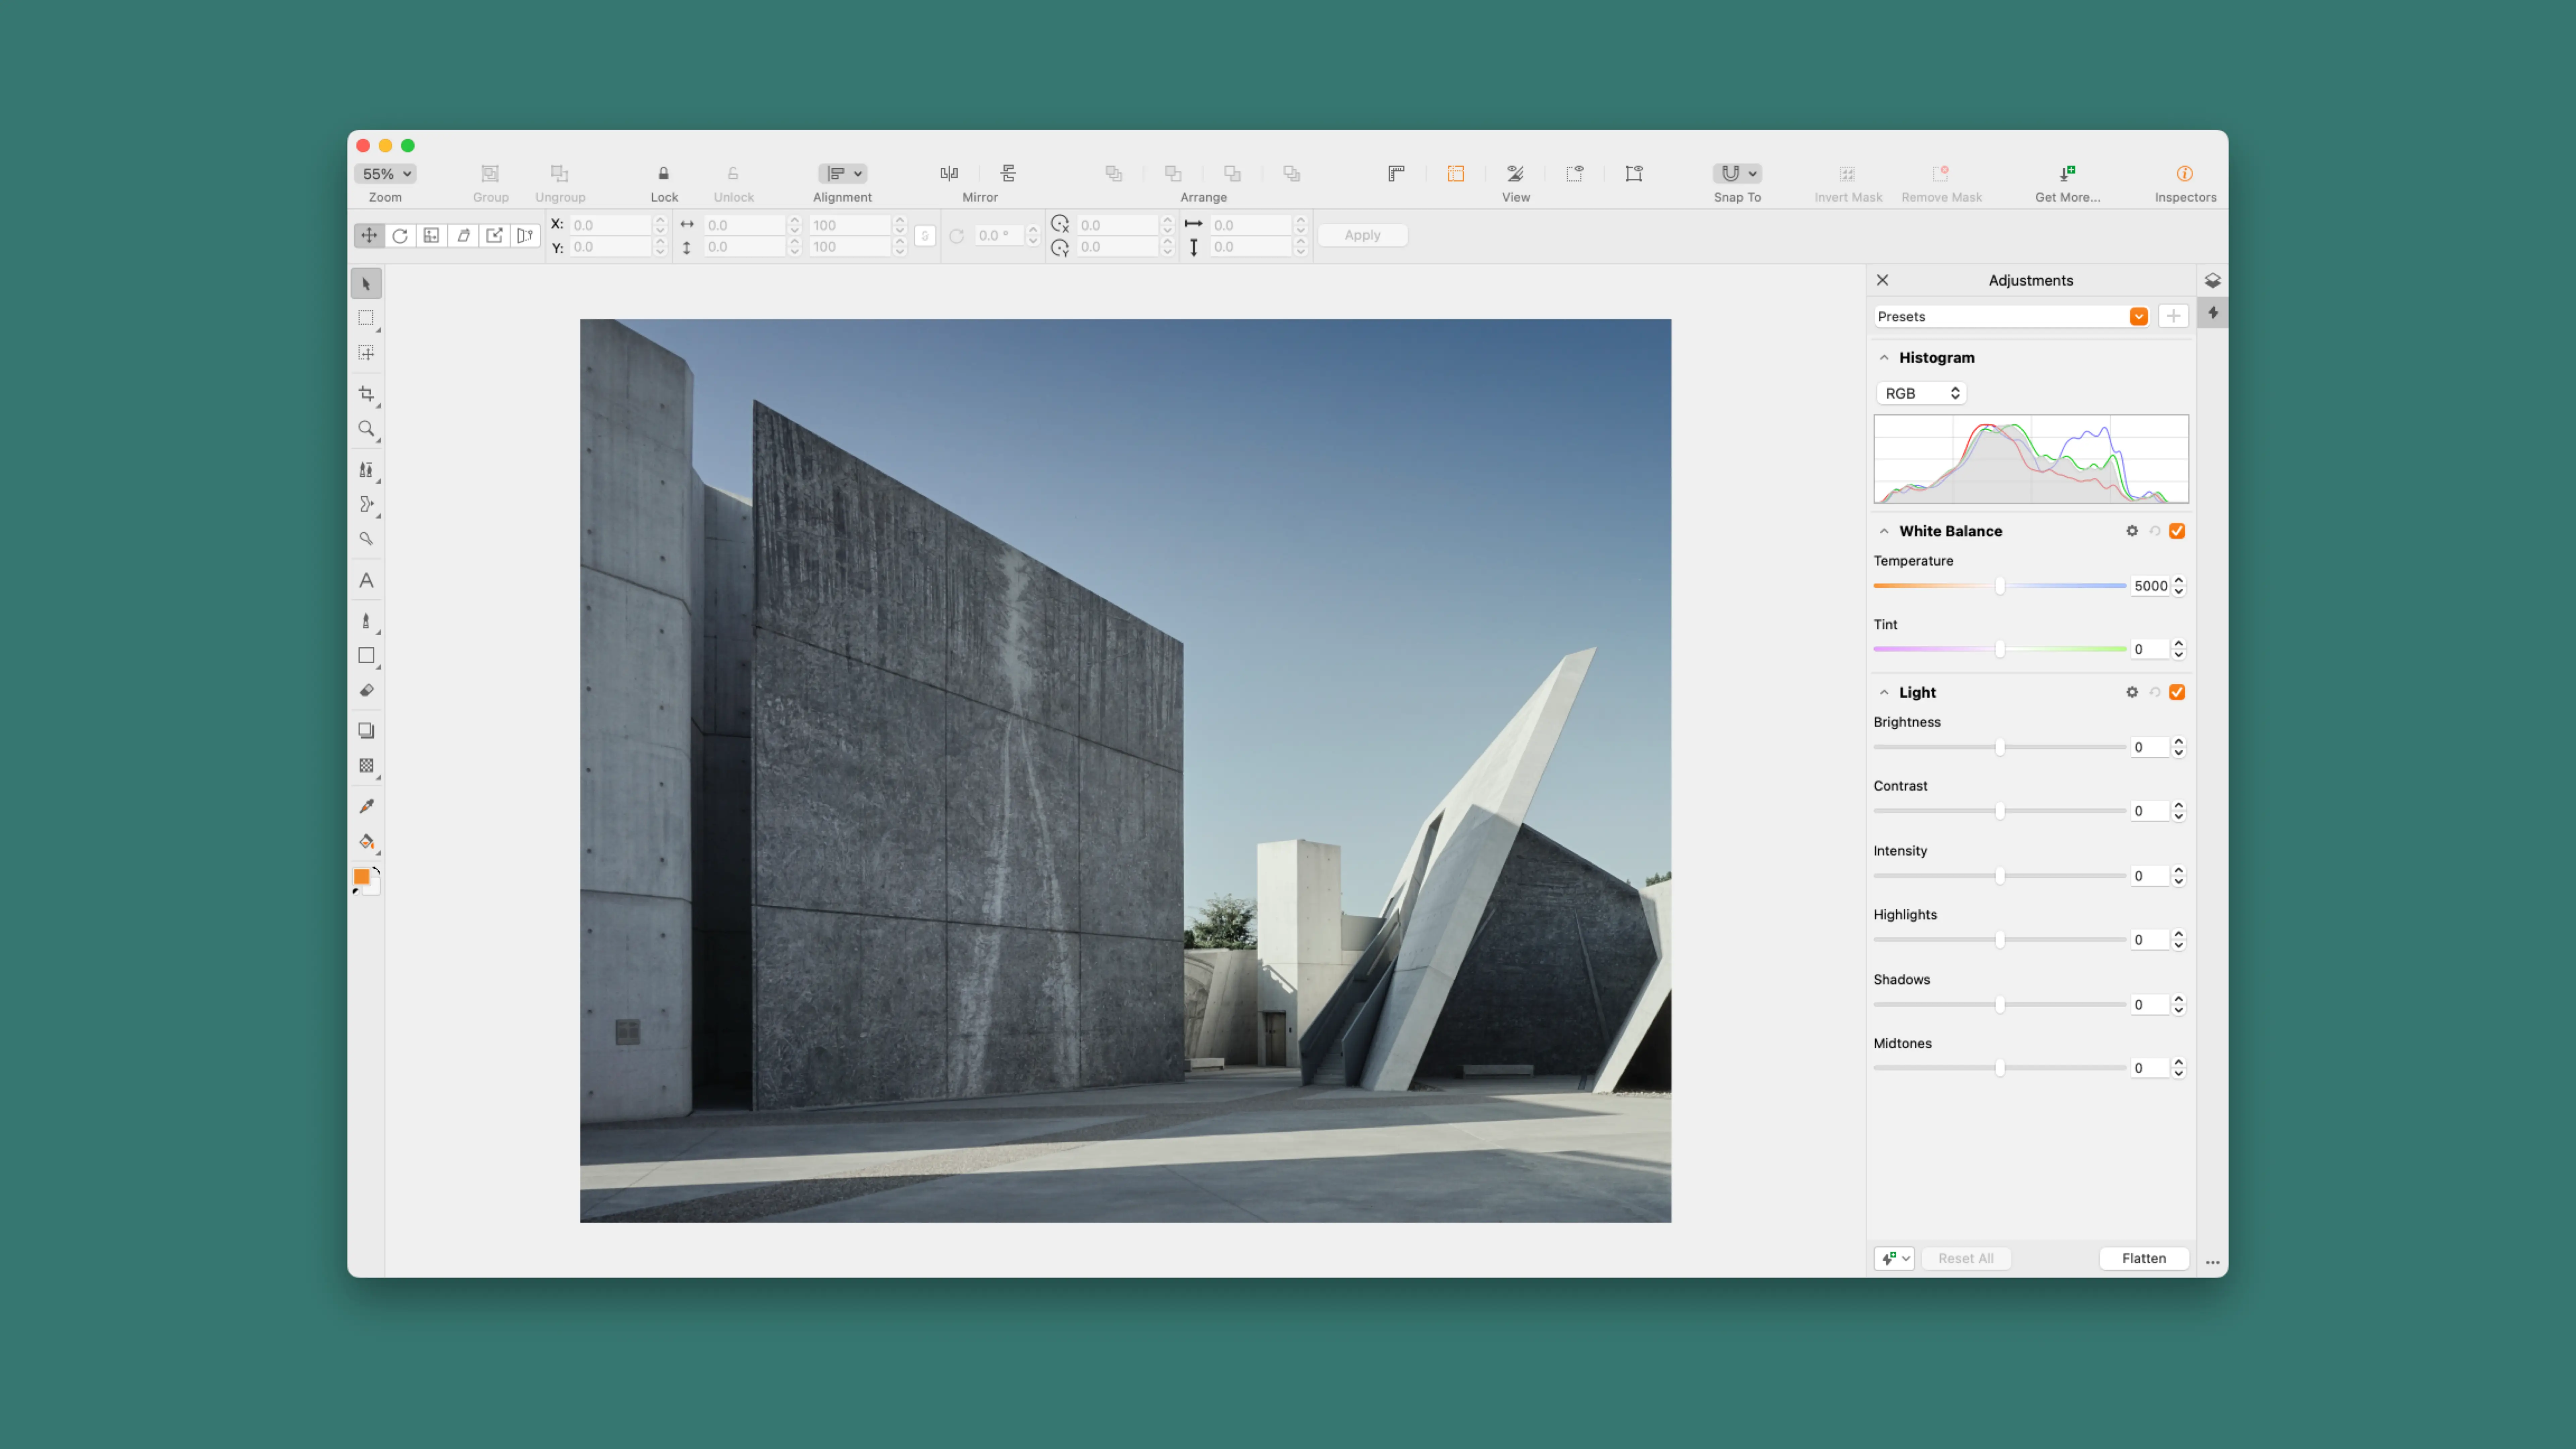Switch to move transform mode
This screenshot has width=2576, height=1449.
369,236
